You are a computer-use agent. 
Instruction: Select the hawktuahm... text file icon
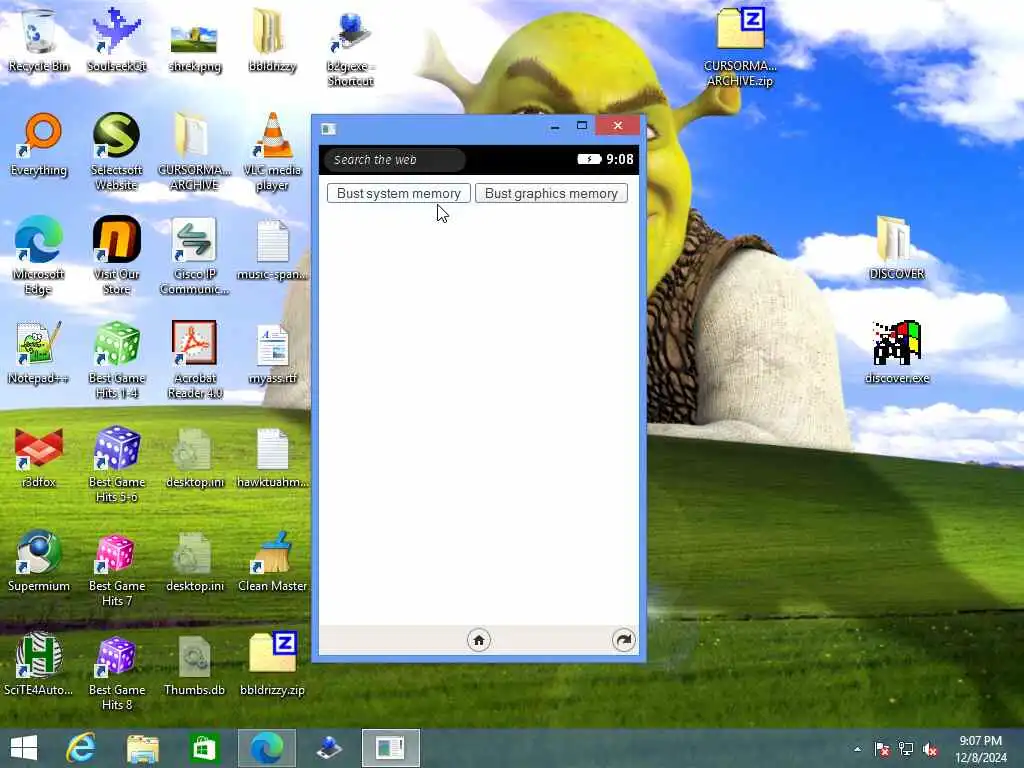(x=272, y=457)
